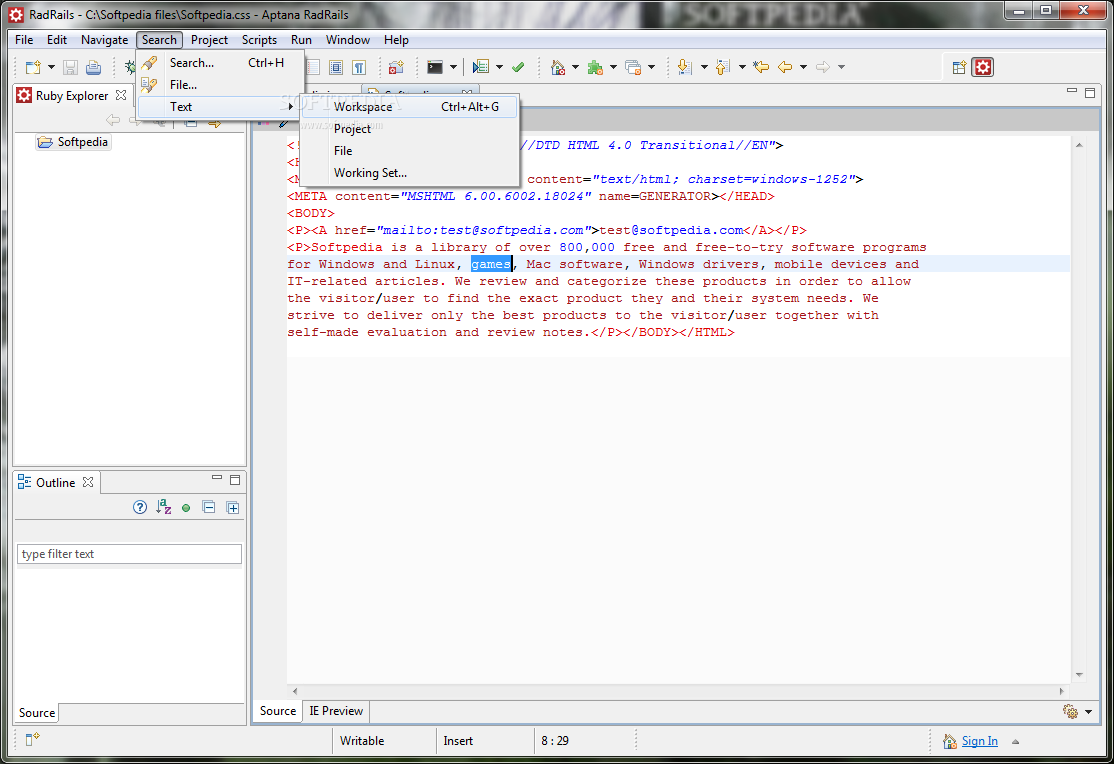The image size is (1114, 764).
Task: Click the New file wizard icon
Action: 33,68
